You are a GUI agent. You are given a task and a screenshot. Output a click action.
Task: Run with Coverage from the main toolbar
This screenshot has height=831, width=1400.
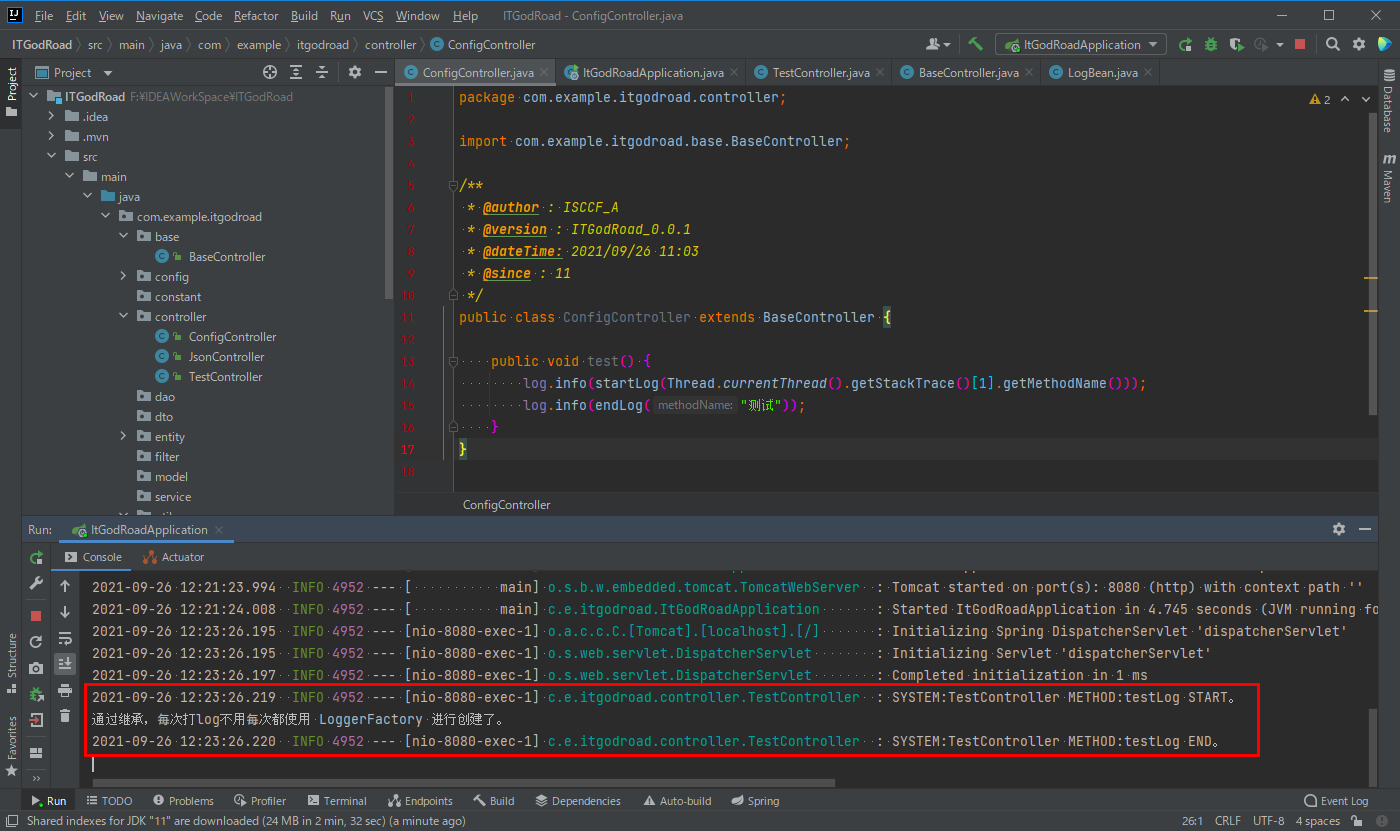point(1237,44)
